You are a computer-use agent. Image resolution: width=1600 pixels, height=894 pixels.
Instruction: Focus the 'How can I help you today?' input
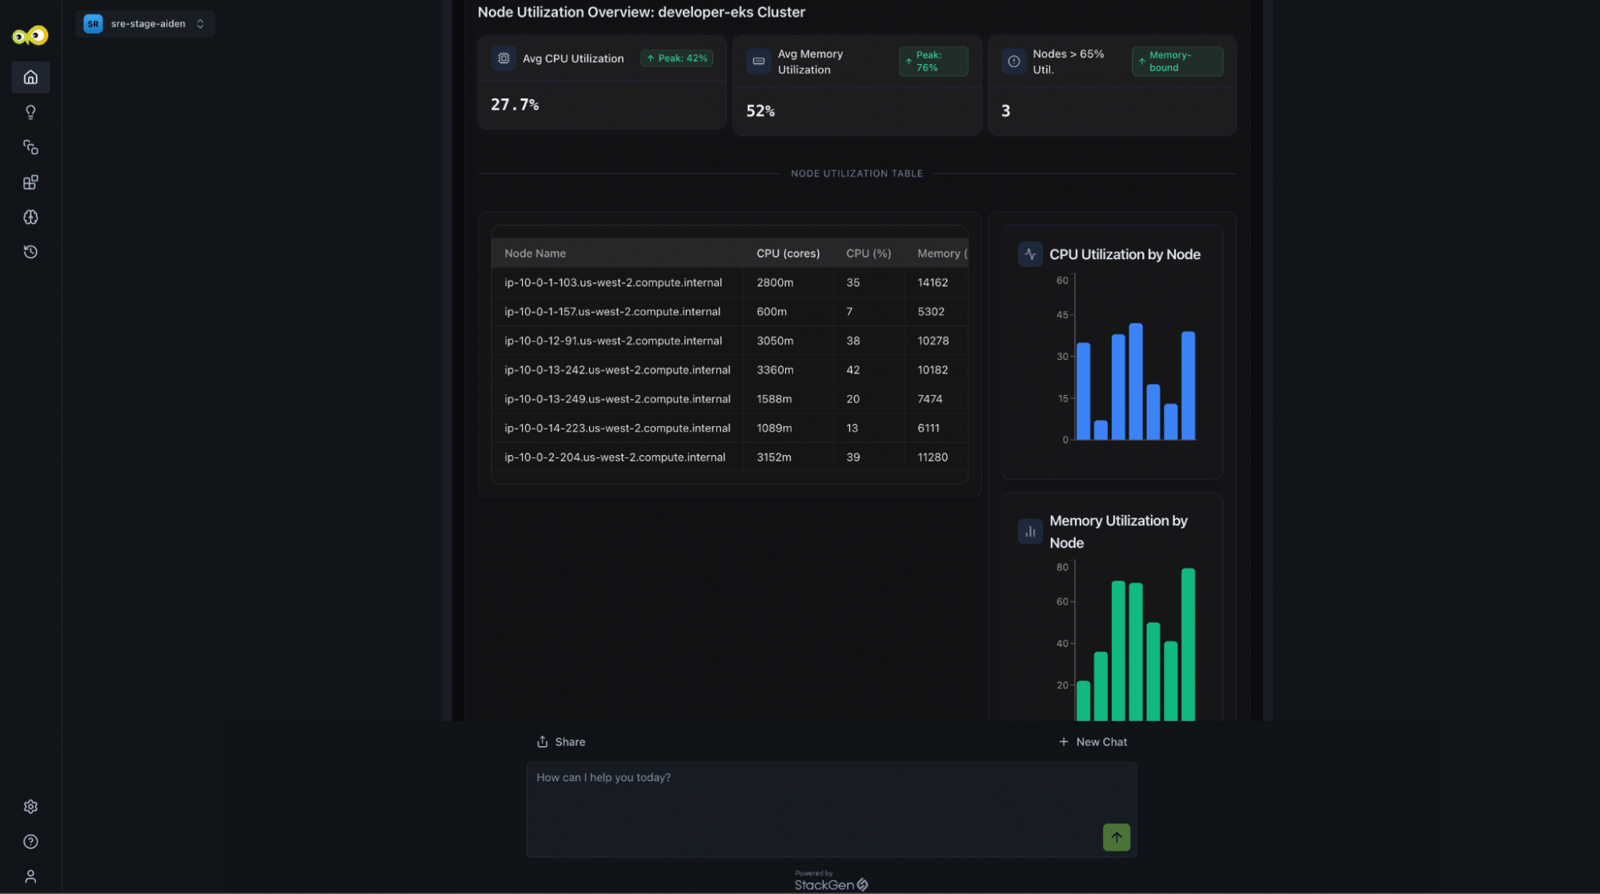pos(831,809)
